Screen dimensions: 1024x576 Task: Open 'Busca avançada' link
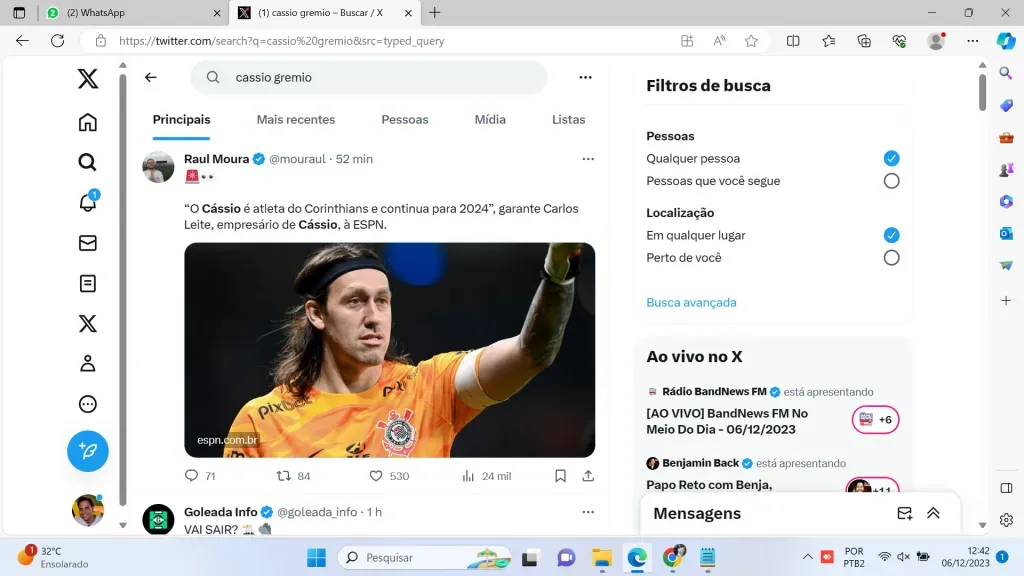click(x=691, y=302)
